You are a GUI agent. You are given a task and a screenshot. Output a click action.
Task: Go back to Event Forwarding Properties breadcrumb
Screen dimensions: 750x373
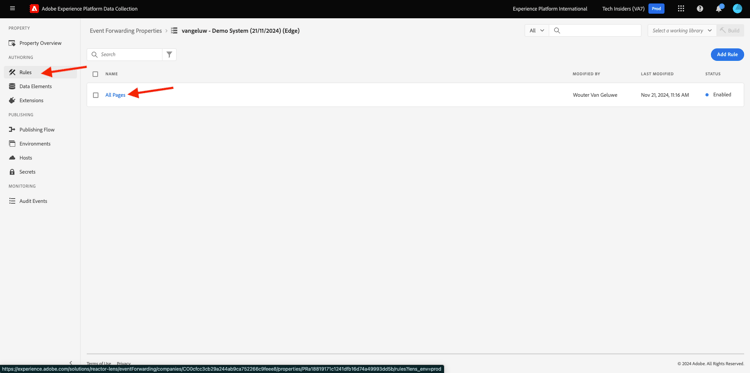pos(126,31)
